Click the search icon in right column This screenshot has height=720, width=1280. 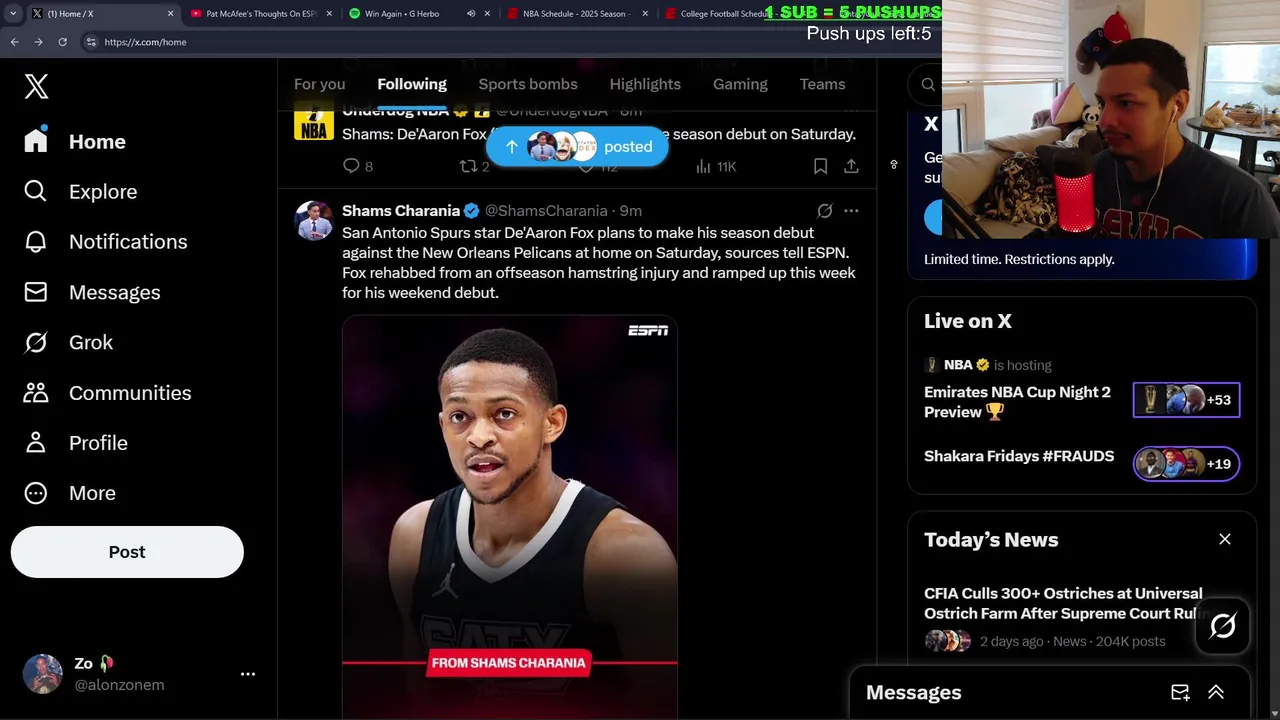(928, 85)
